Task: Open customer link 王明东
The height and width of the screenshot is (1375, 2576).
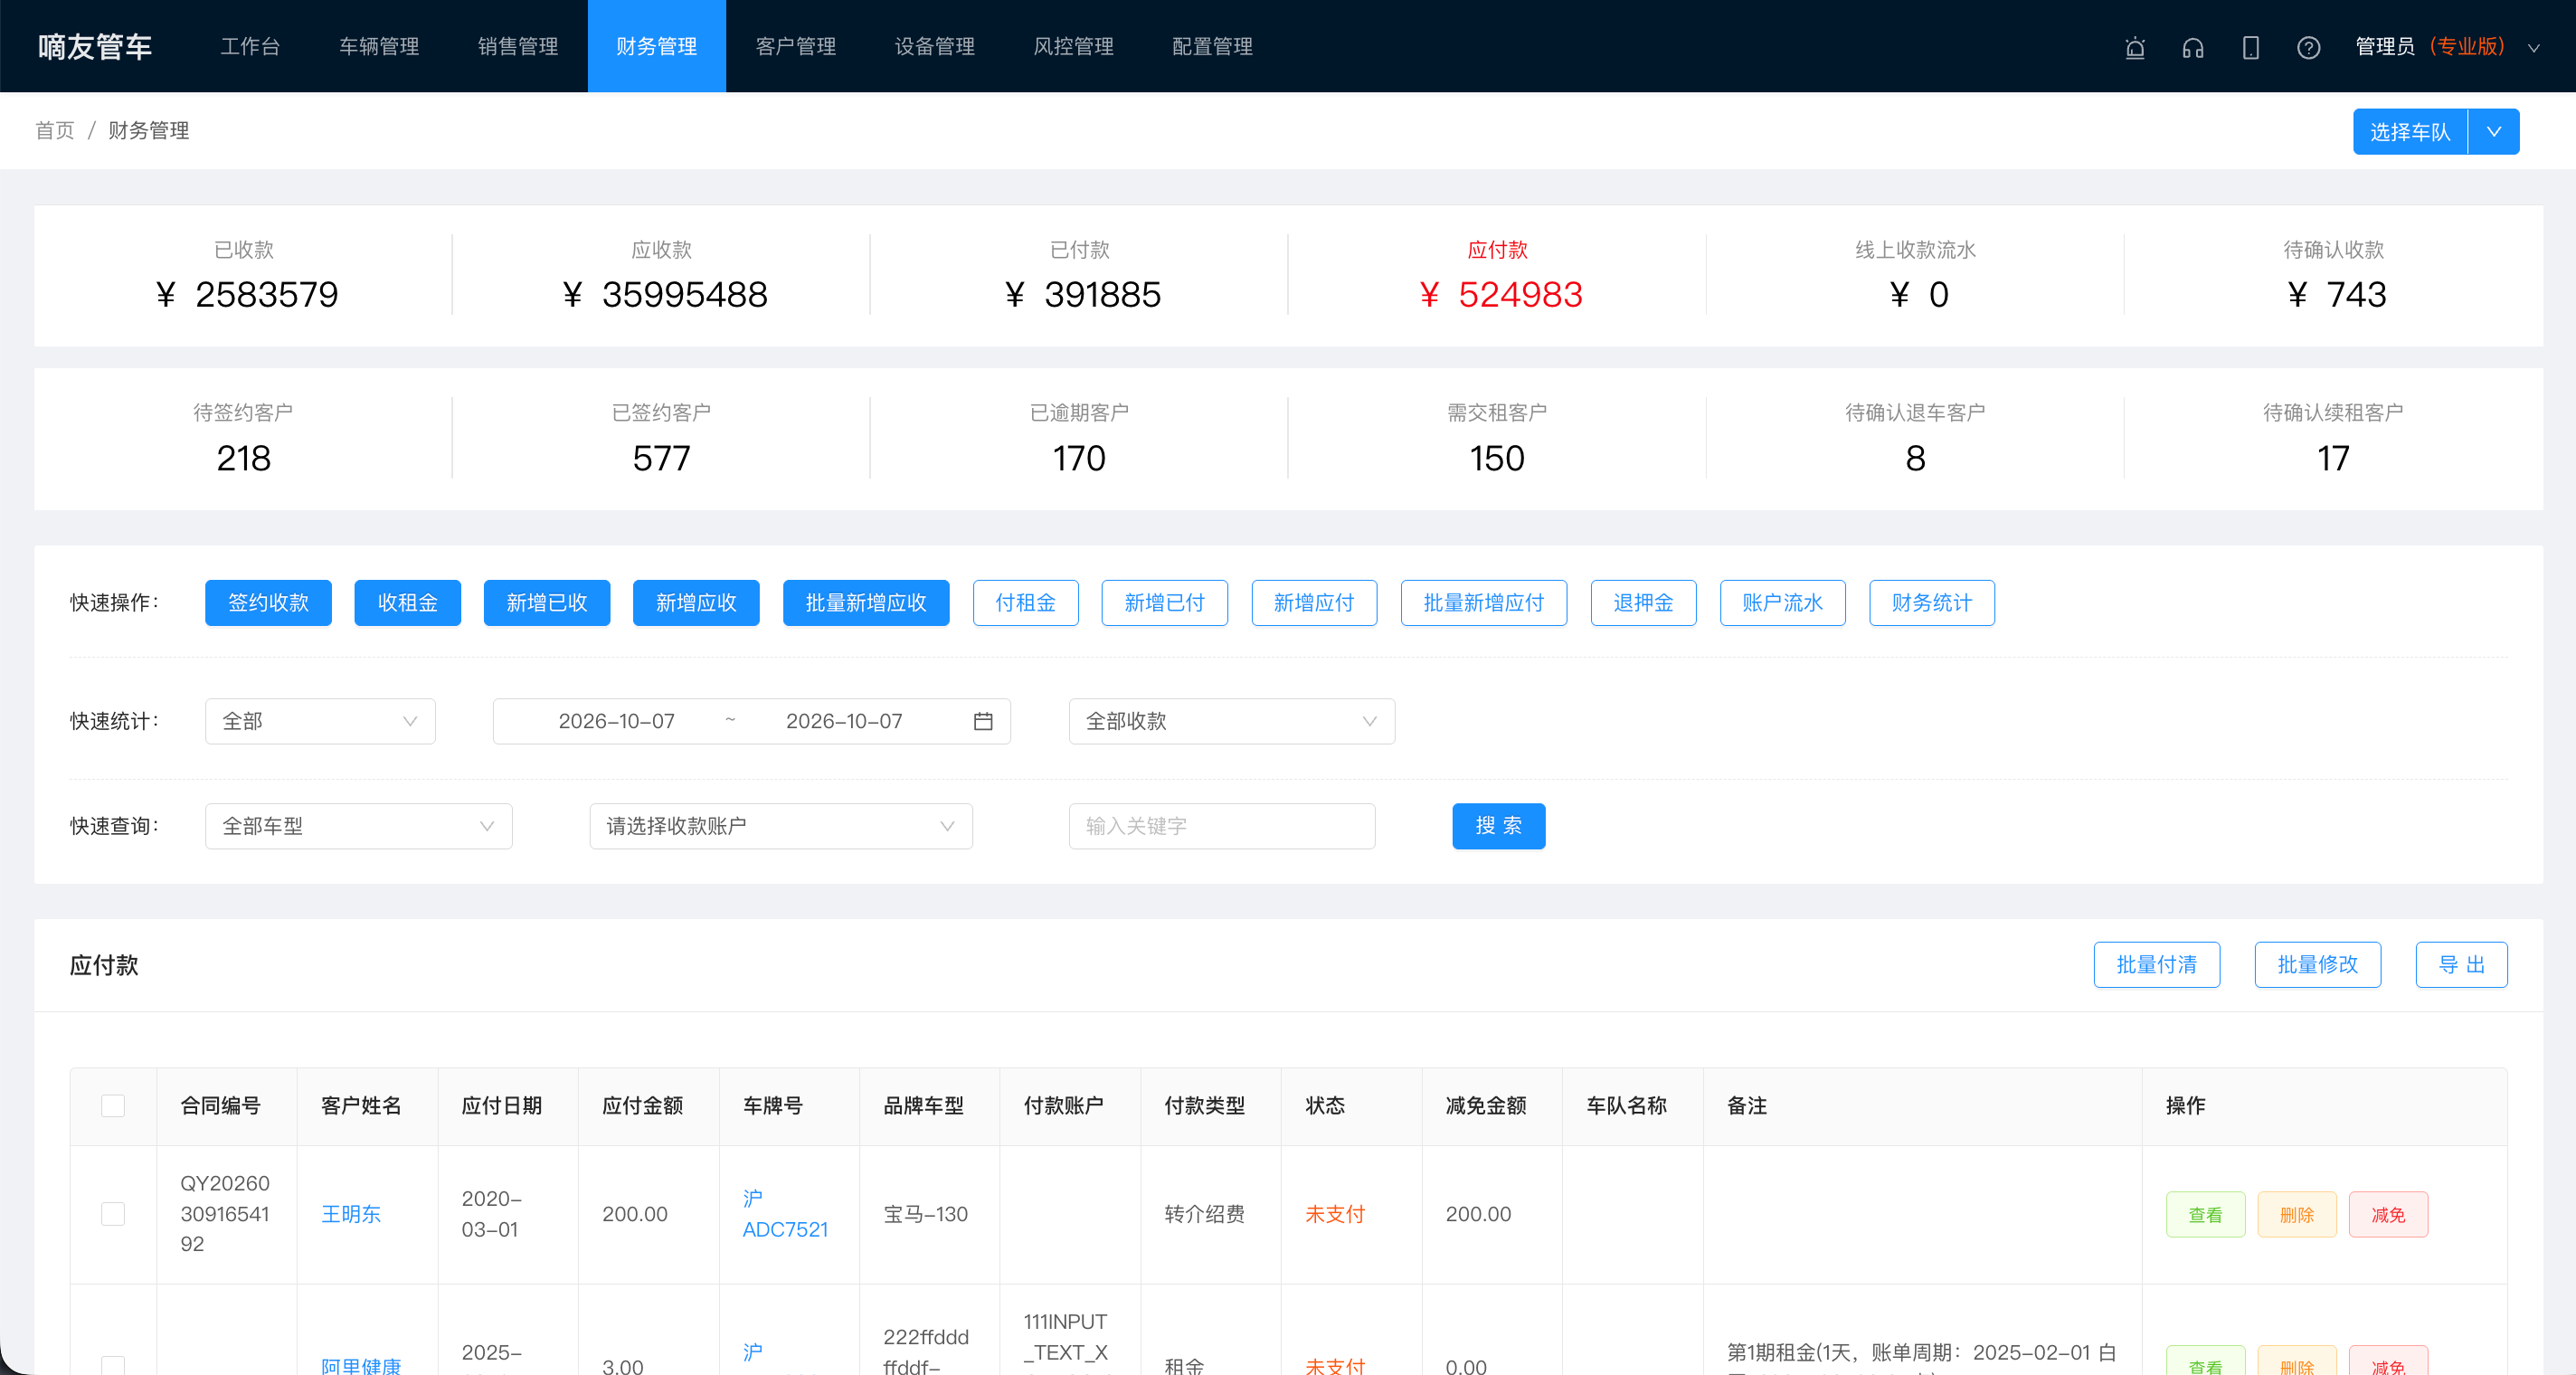Action: pyautogui.click(x=351, y=1214)
